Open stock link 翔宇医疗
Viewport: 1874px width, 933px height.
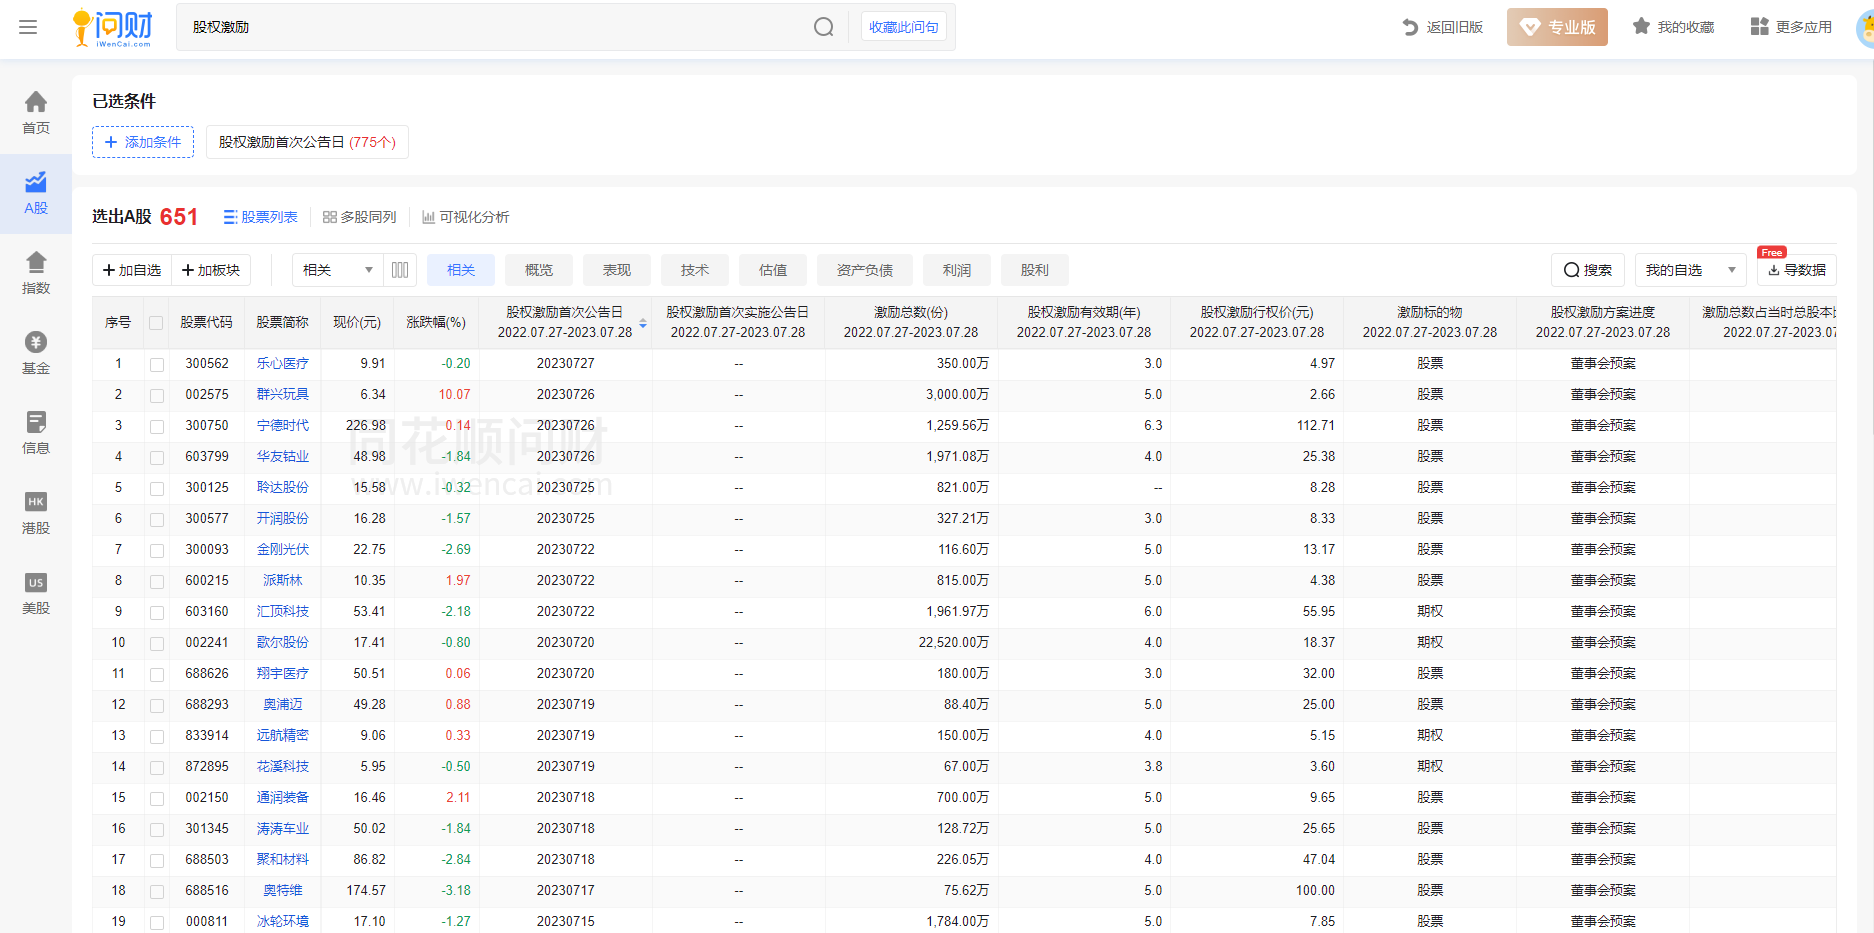click(283, 674)
